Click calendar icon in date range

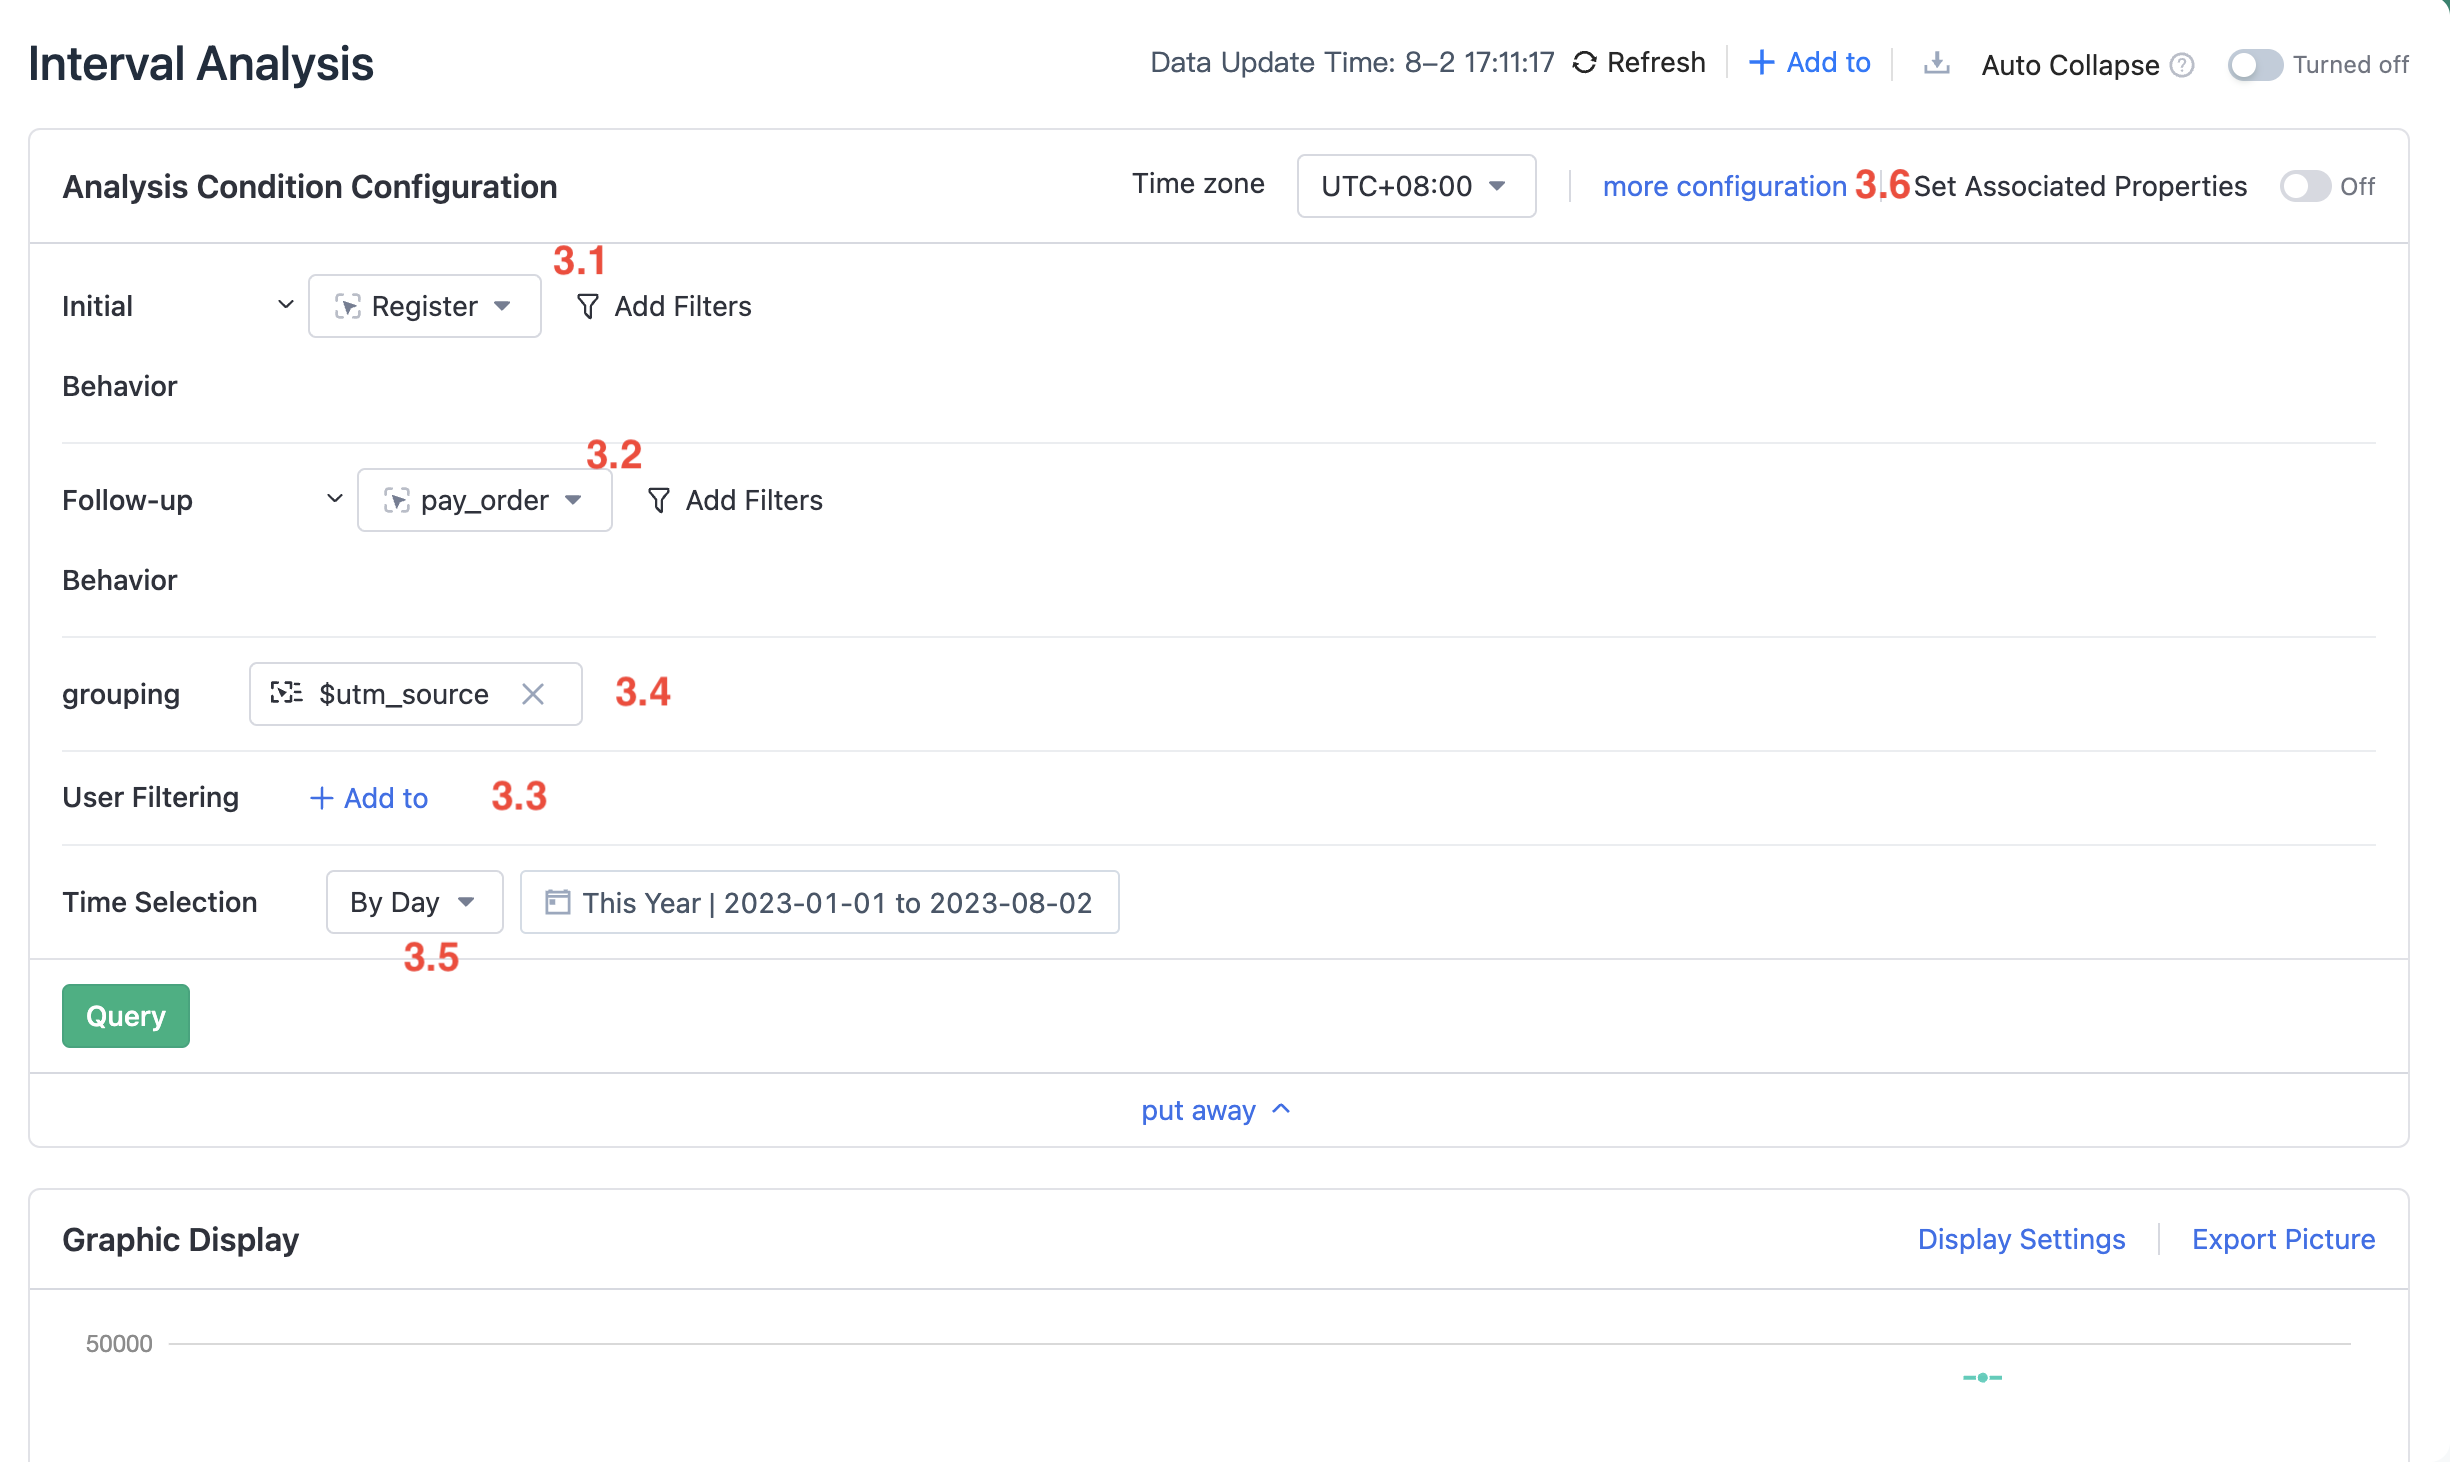[557, 902]
